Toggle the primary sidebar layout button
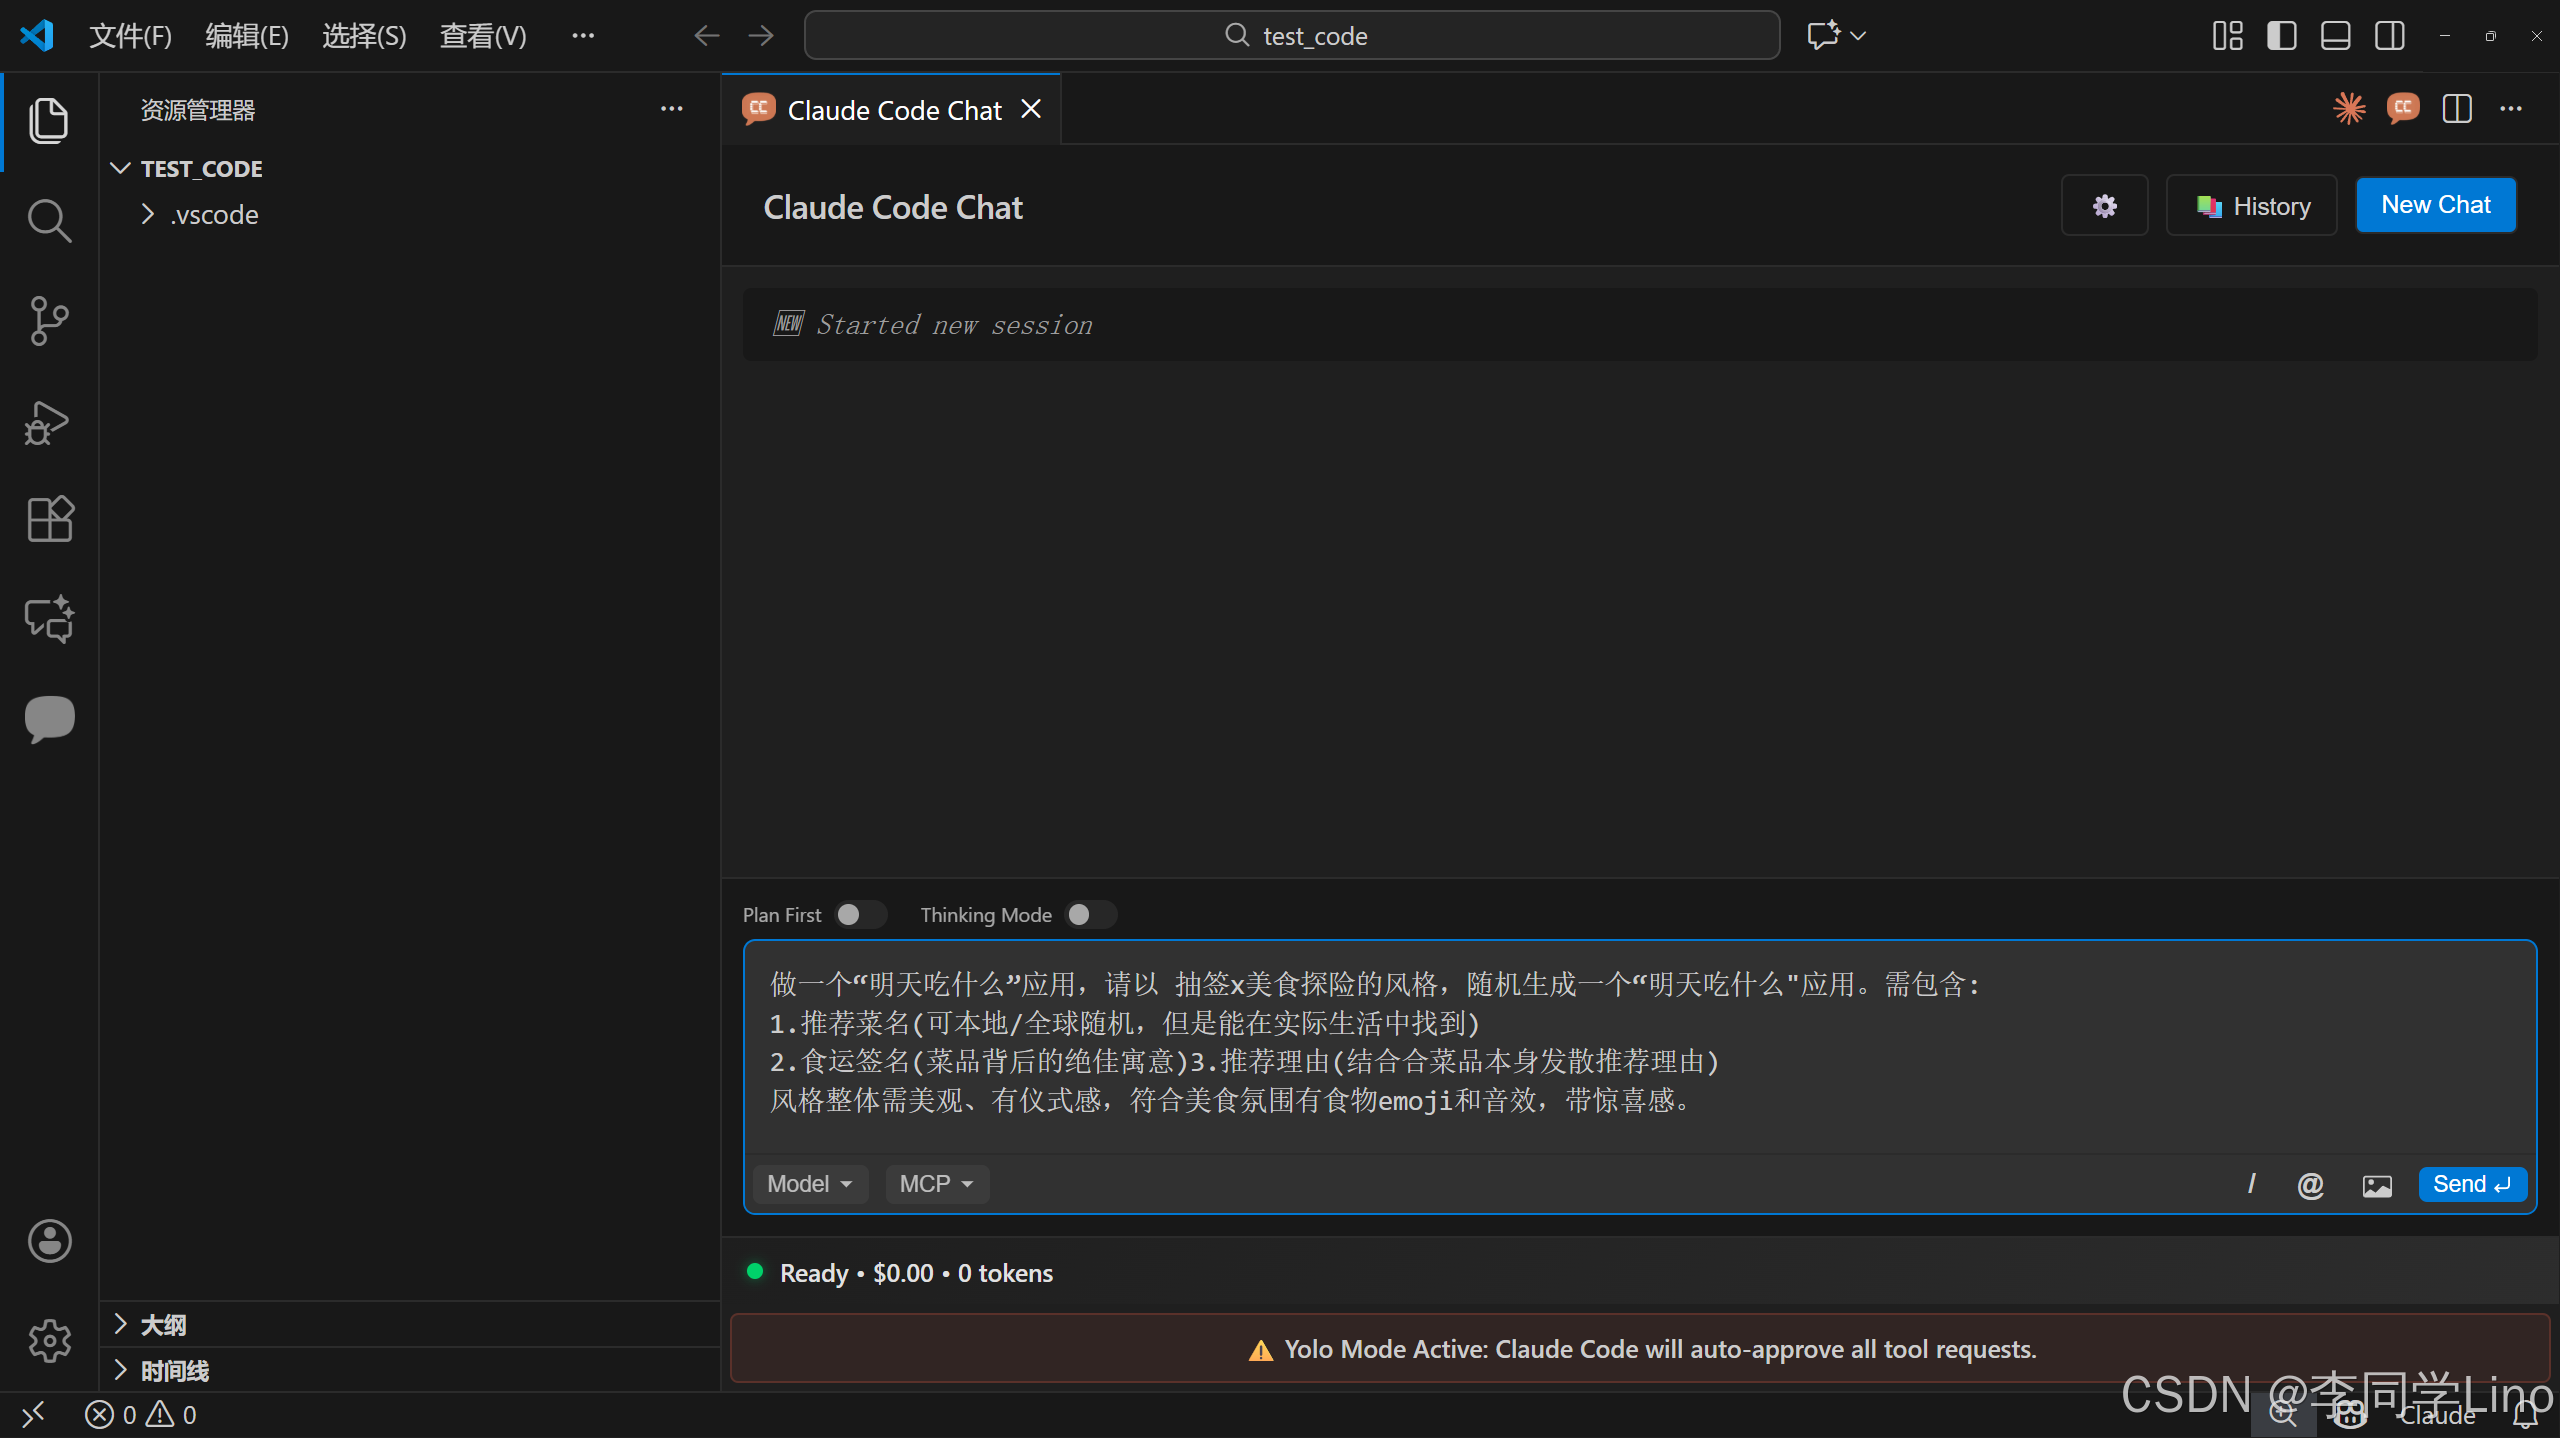This screenshot has width=2560, height=1438. [2281, 36]
